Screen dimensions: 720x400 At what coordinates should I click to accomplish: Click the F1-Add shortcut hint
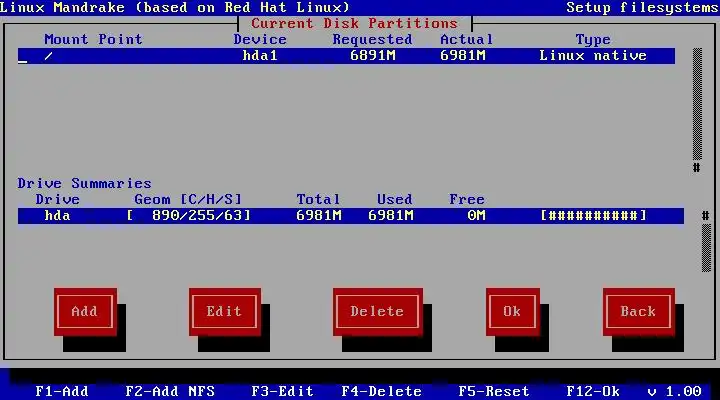(62, 391)
